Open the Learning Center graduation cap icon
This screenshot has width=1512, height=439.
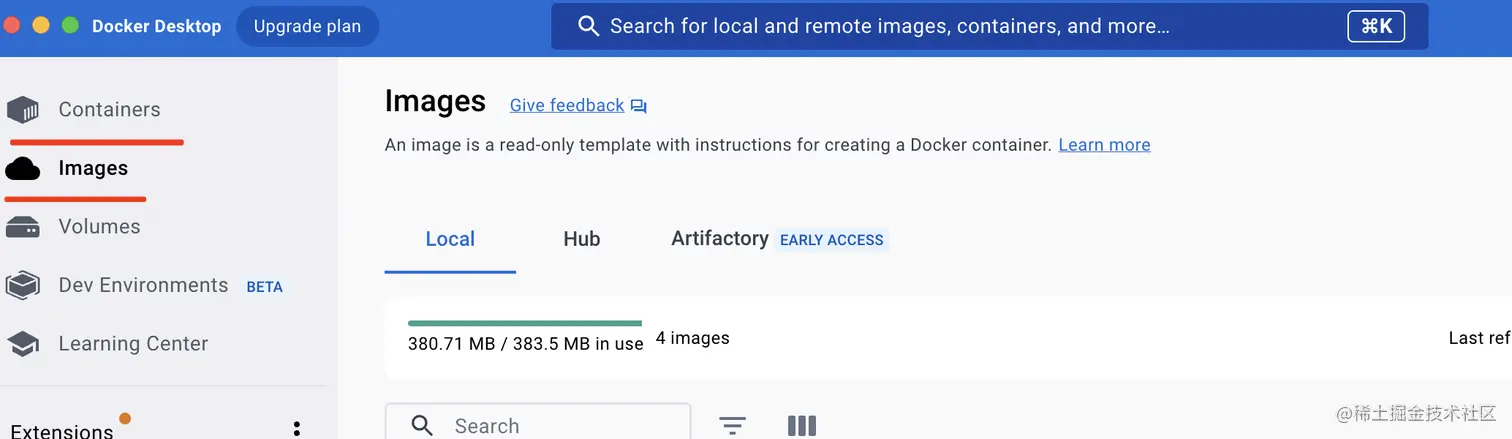pyautogui.click(x=22, y=344)
